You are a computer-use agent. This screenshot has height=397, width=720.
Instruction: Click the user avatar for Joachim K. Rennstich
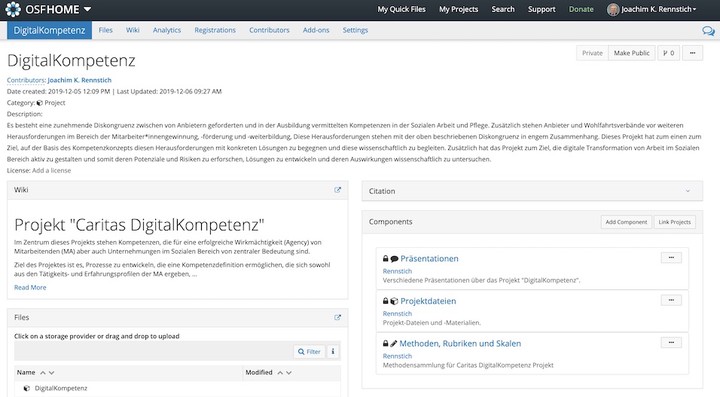tap(613, 9)
